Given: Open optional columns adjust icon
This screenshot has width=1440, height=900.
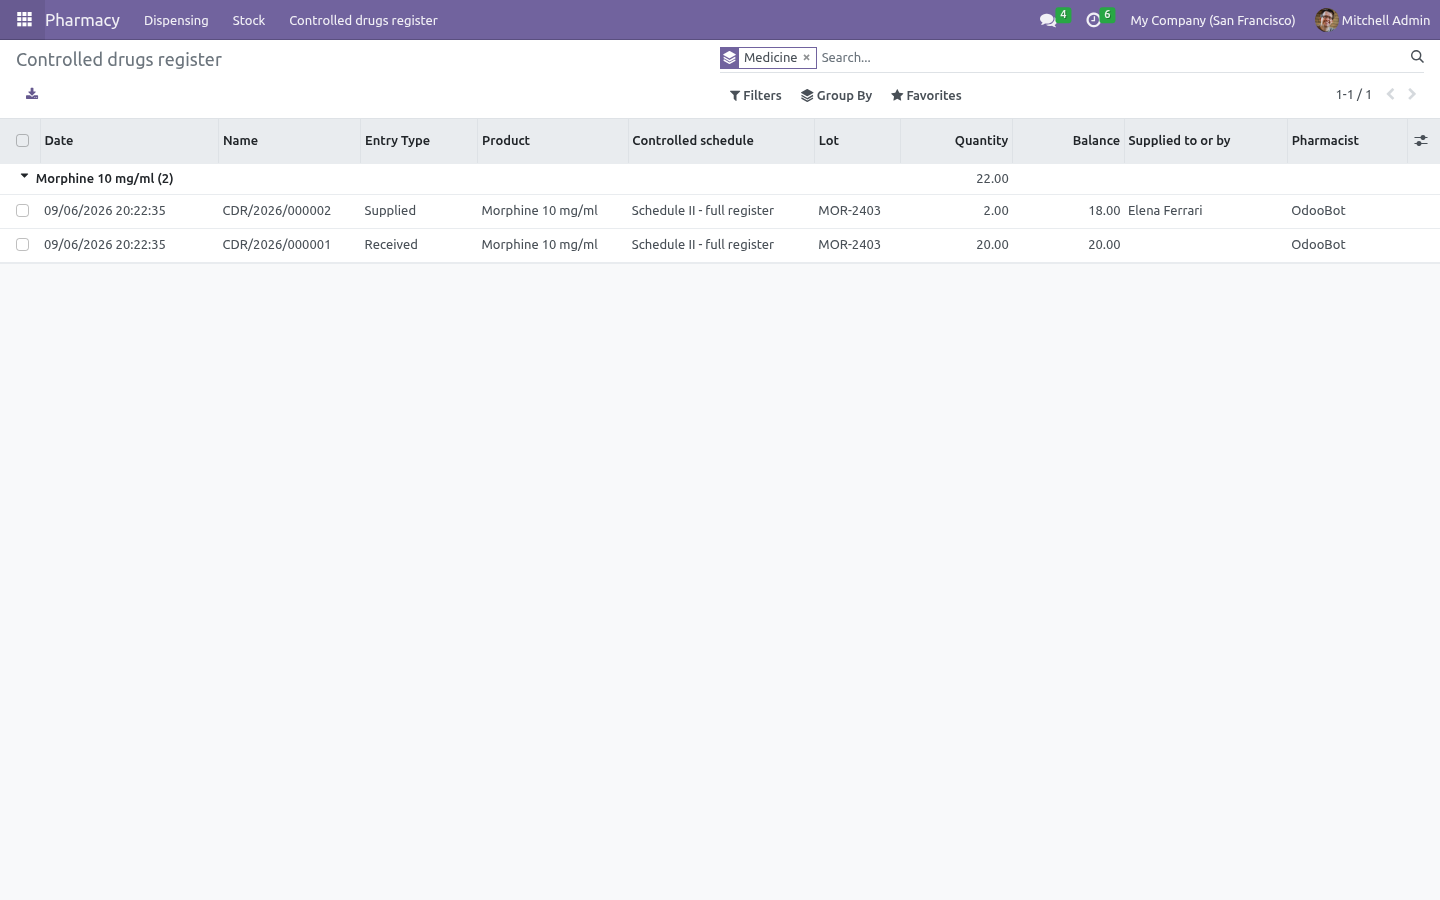Looking at the screenshot, I should coord(1421,141).
